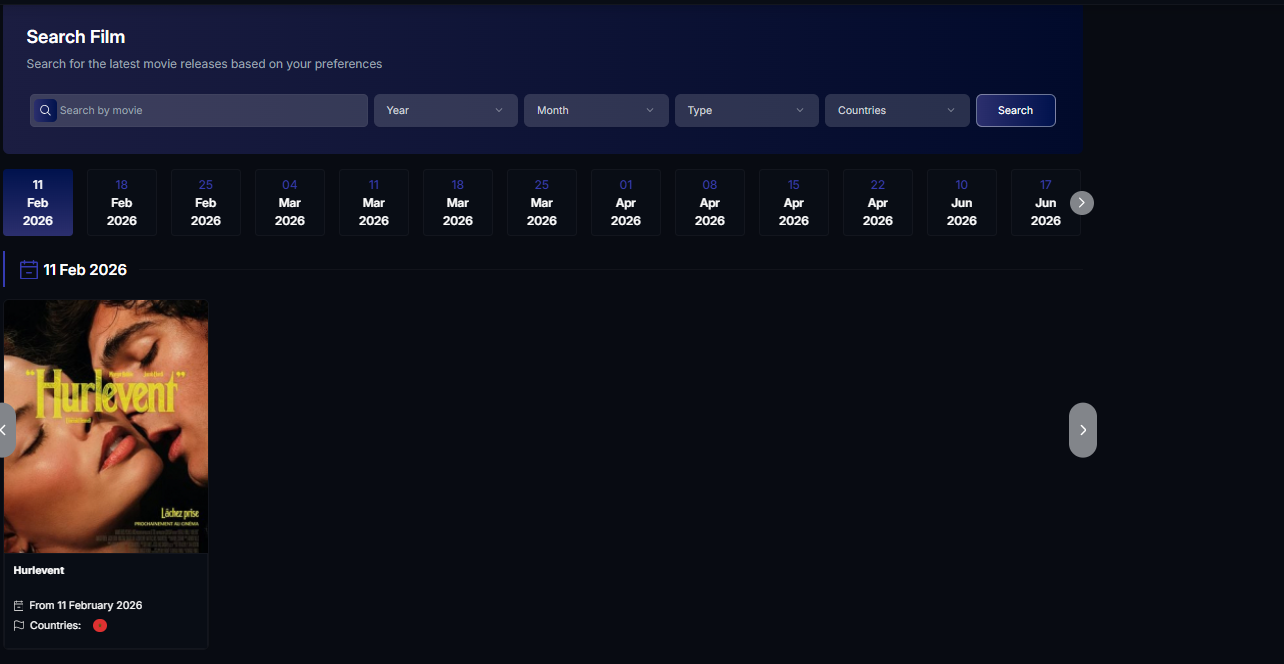
Task: Select the 17 Jun 2026 date tab
Action: [1046, 203]
